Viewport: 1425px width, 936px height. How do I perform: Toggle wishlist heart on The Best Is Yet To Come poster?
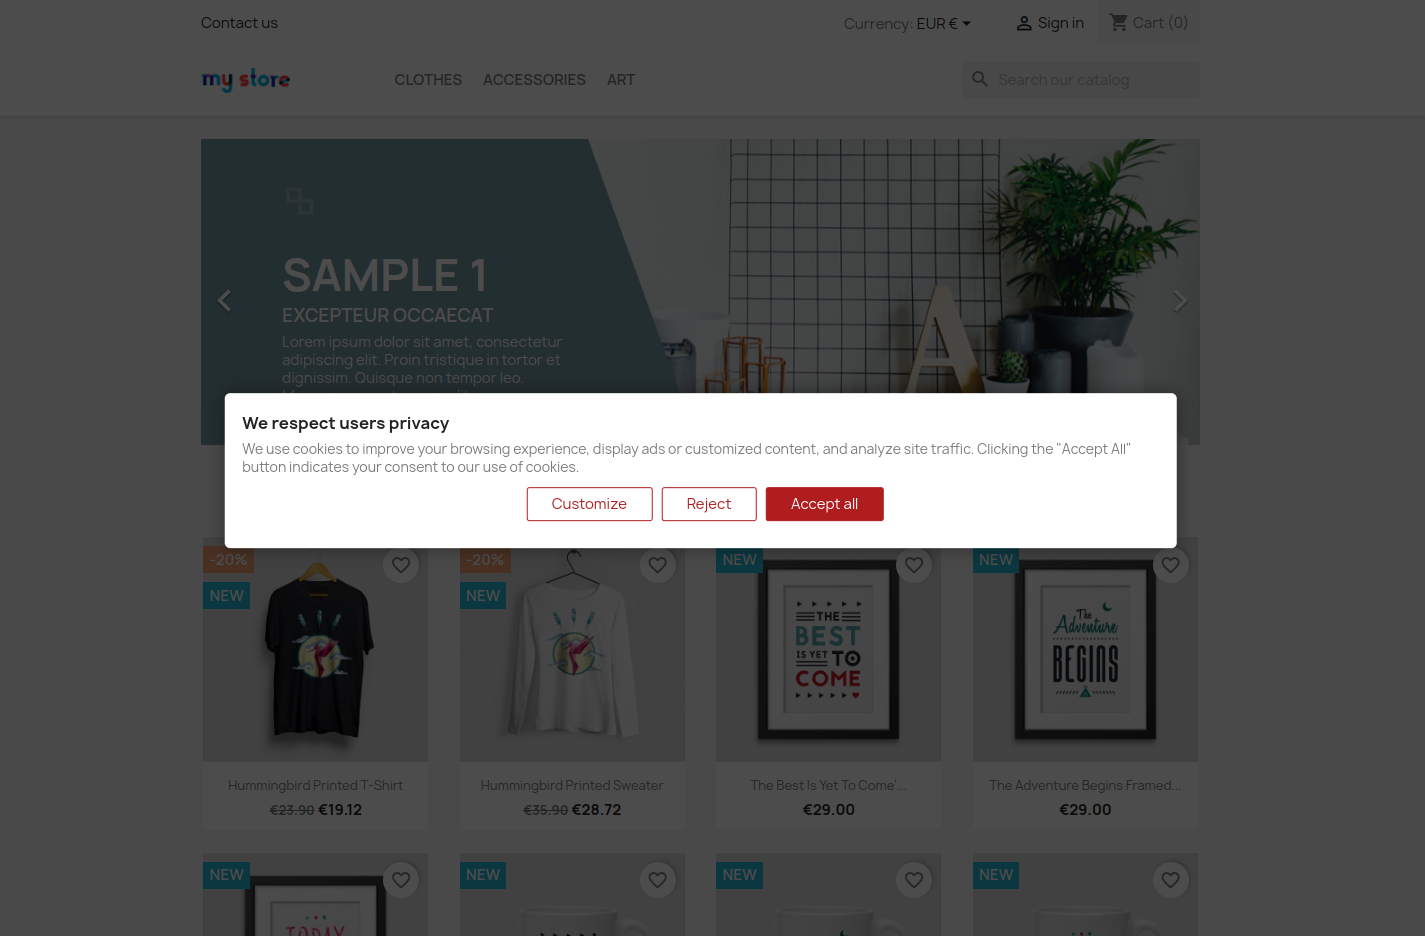coord(914,565)
